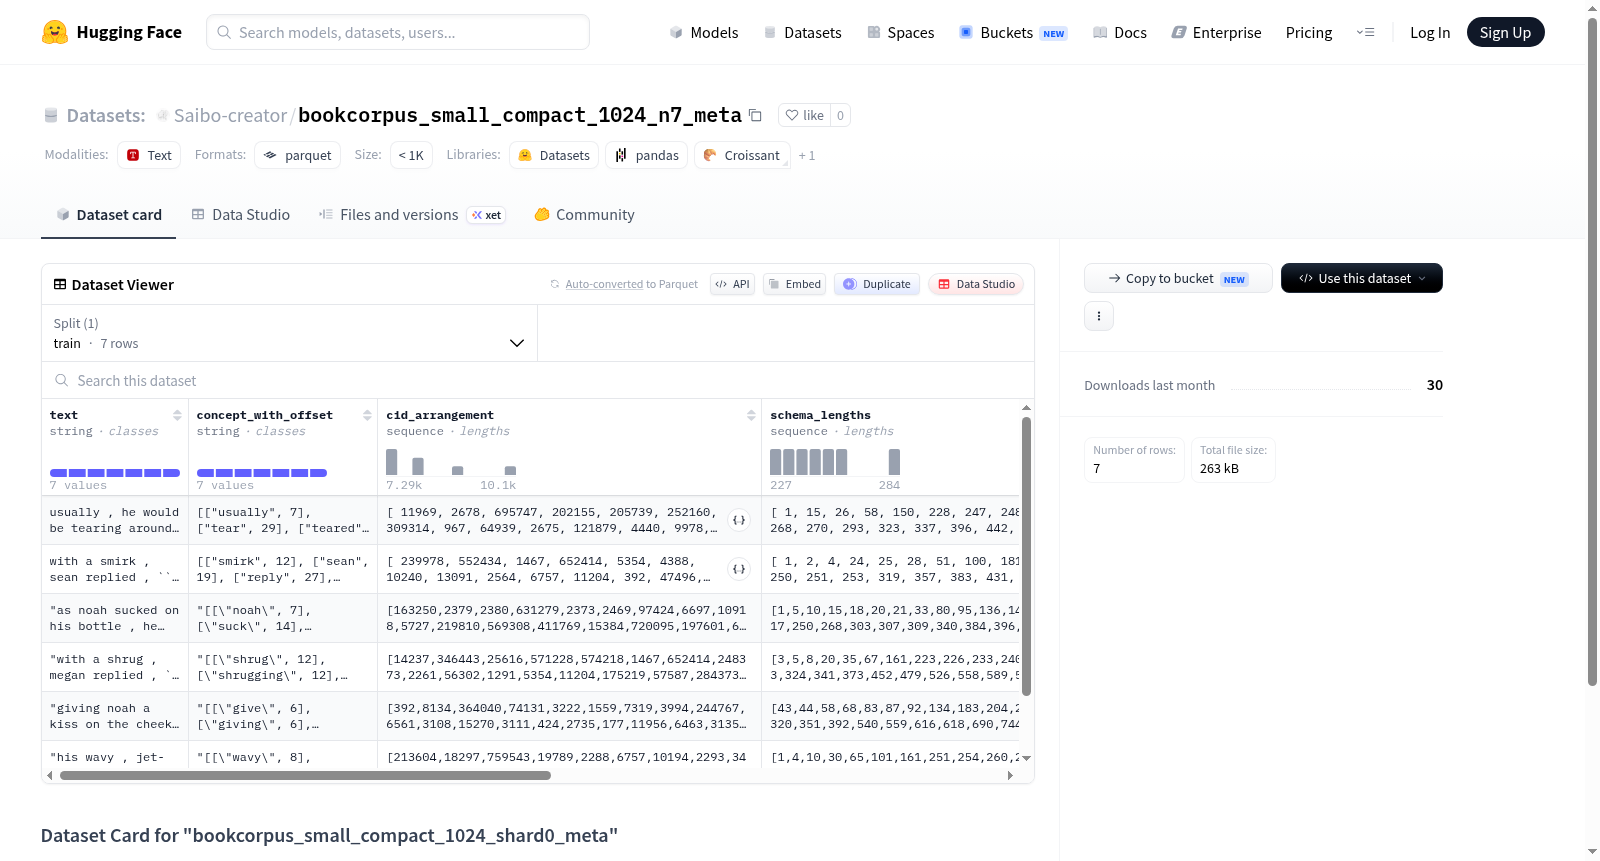This screenshot has width=1600, height=861.
Task: Click the like heart button
Action: click(x=804, y=115)
